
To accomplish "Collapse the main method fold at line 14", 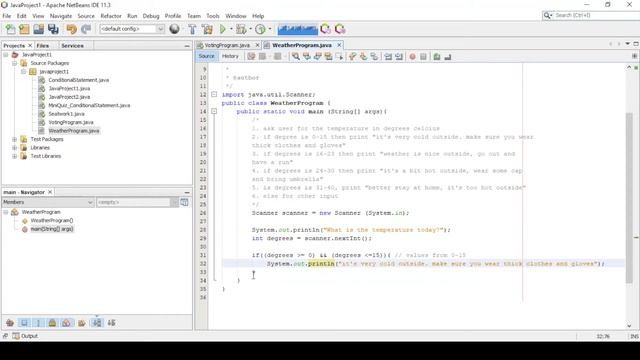I will [x=214, y=111].
